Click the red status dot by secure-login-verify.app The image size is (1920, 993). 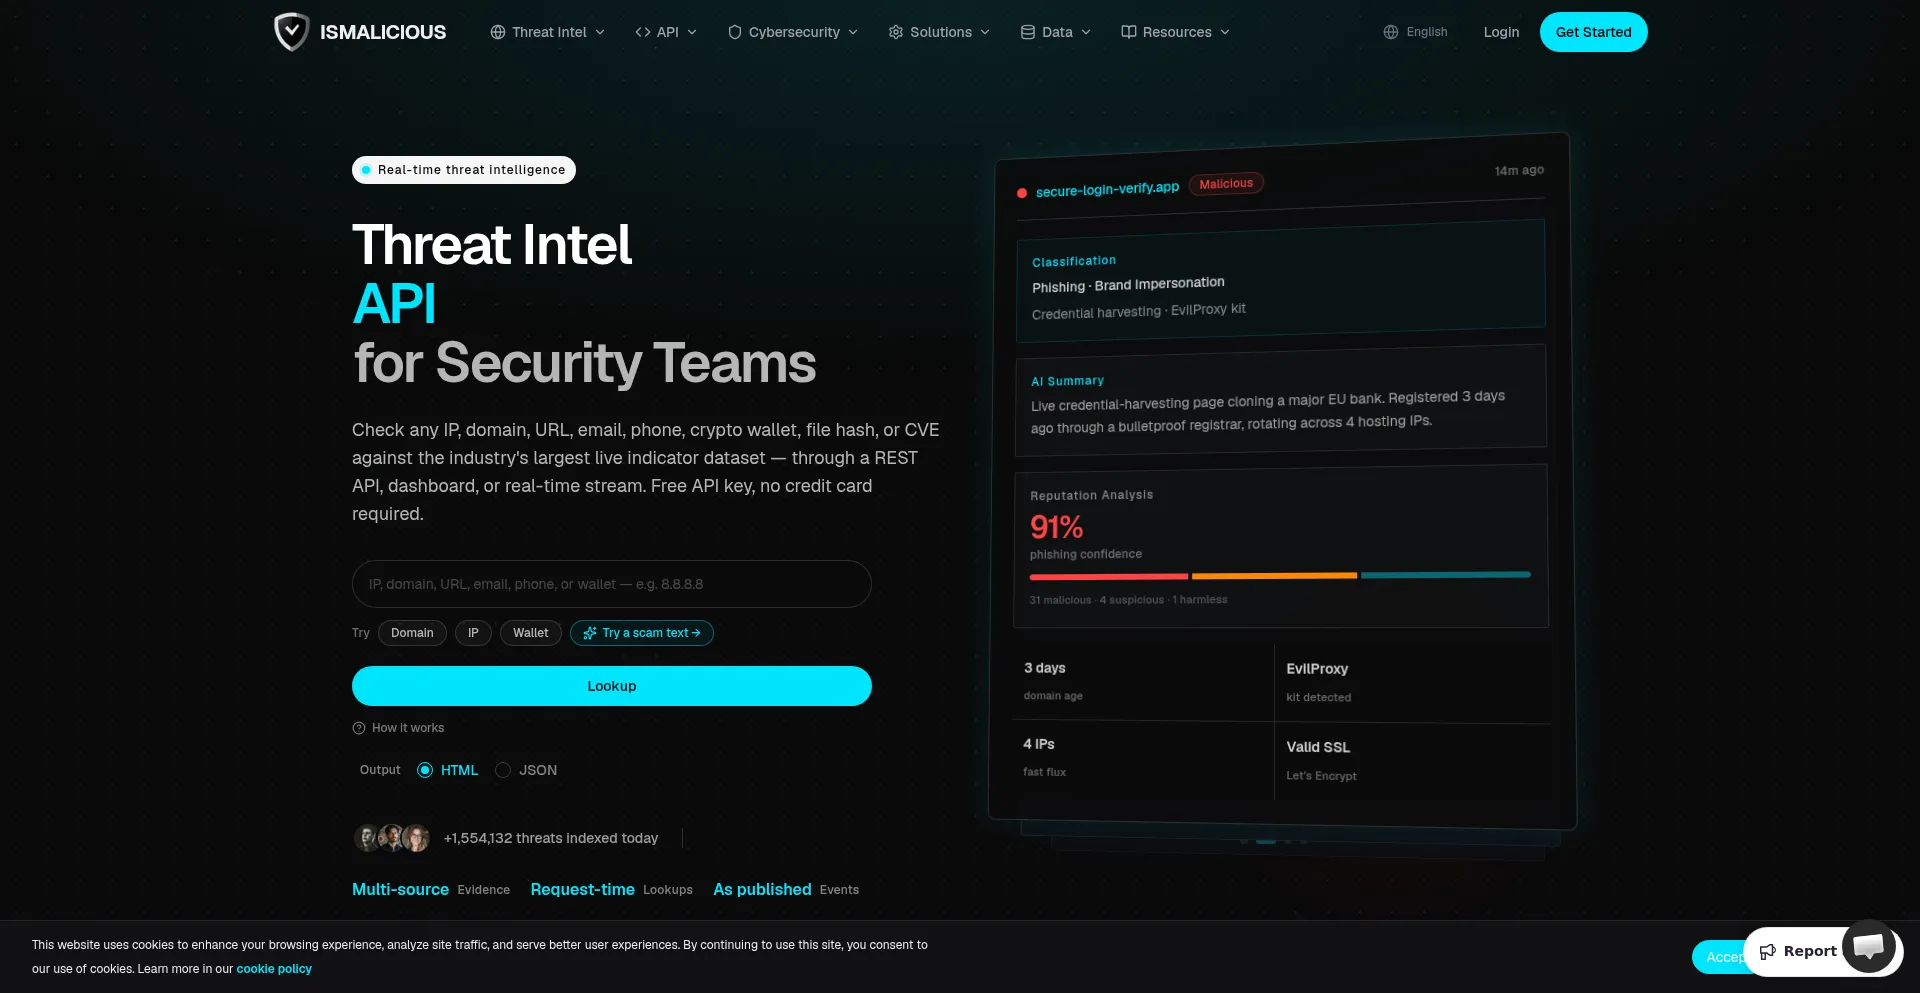click(x=1022, y=193)
